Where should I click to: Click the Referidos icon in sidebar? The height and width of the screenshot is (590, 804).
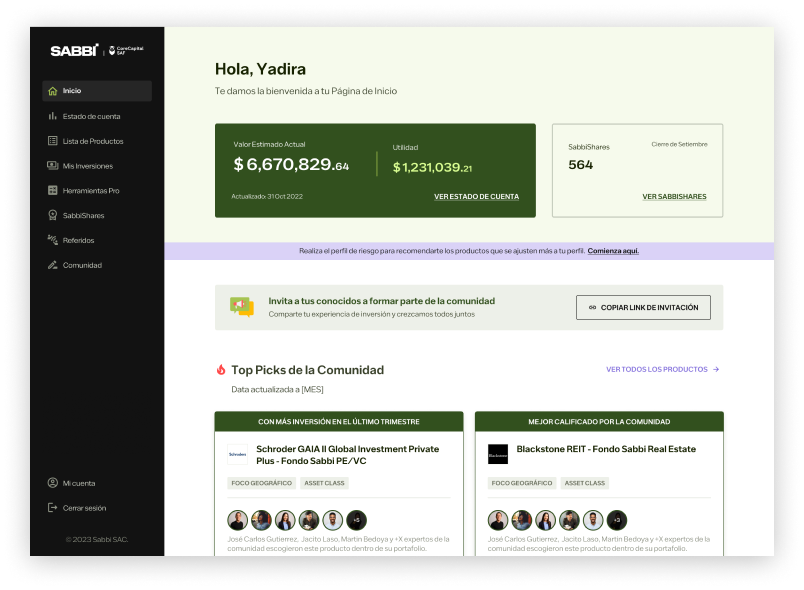tap(52, 240)
